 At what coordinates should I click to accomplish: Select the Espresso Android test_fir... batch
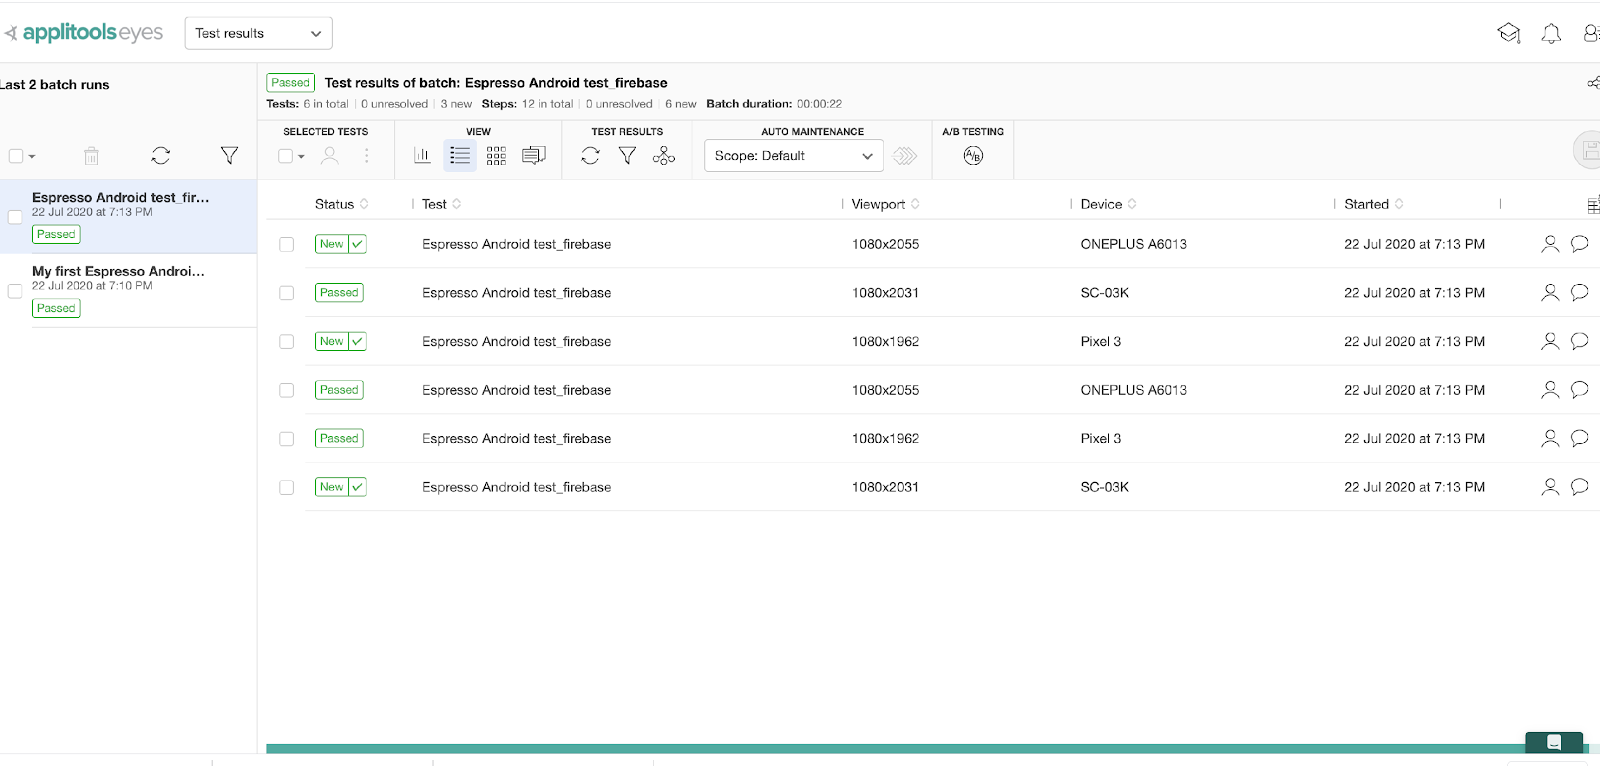(120, 198)
